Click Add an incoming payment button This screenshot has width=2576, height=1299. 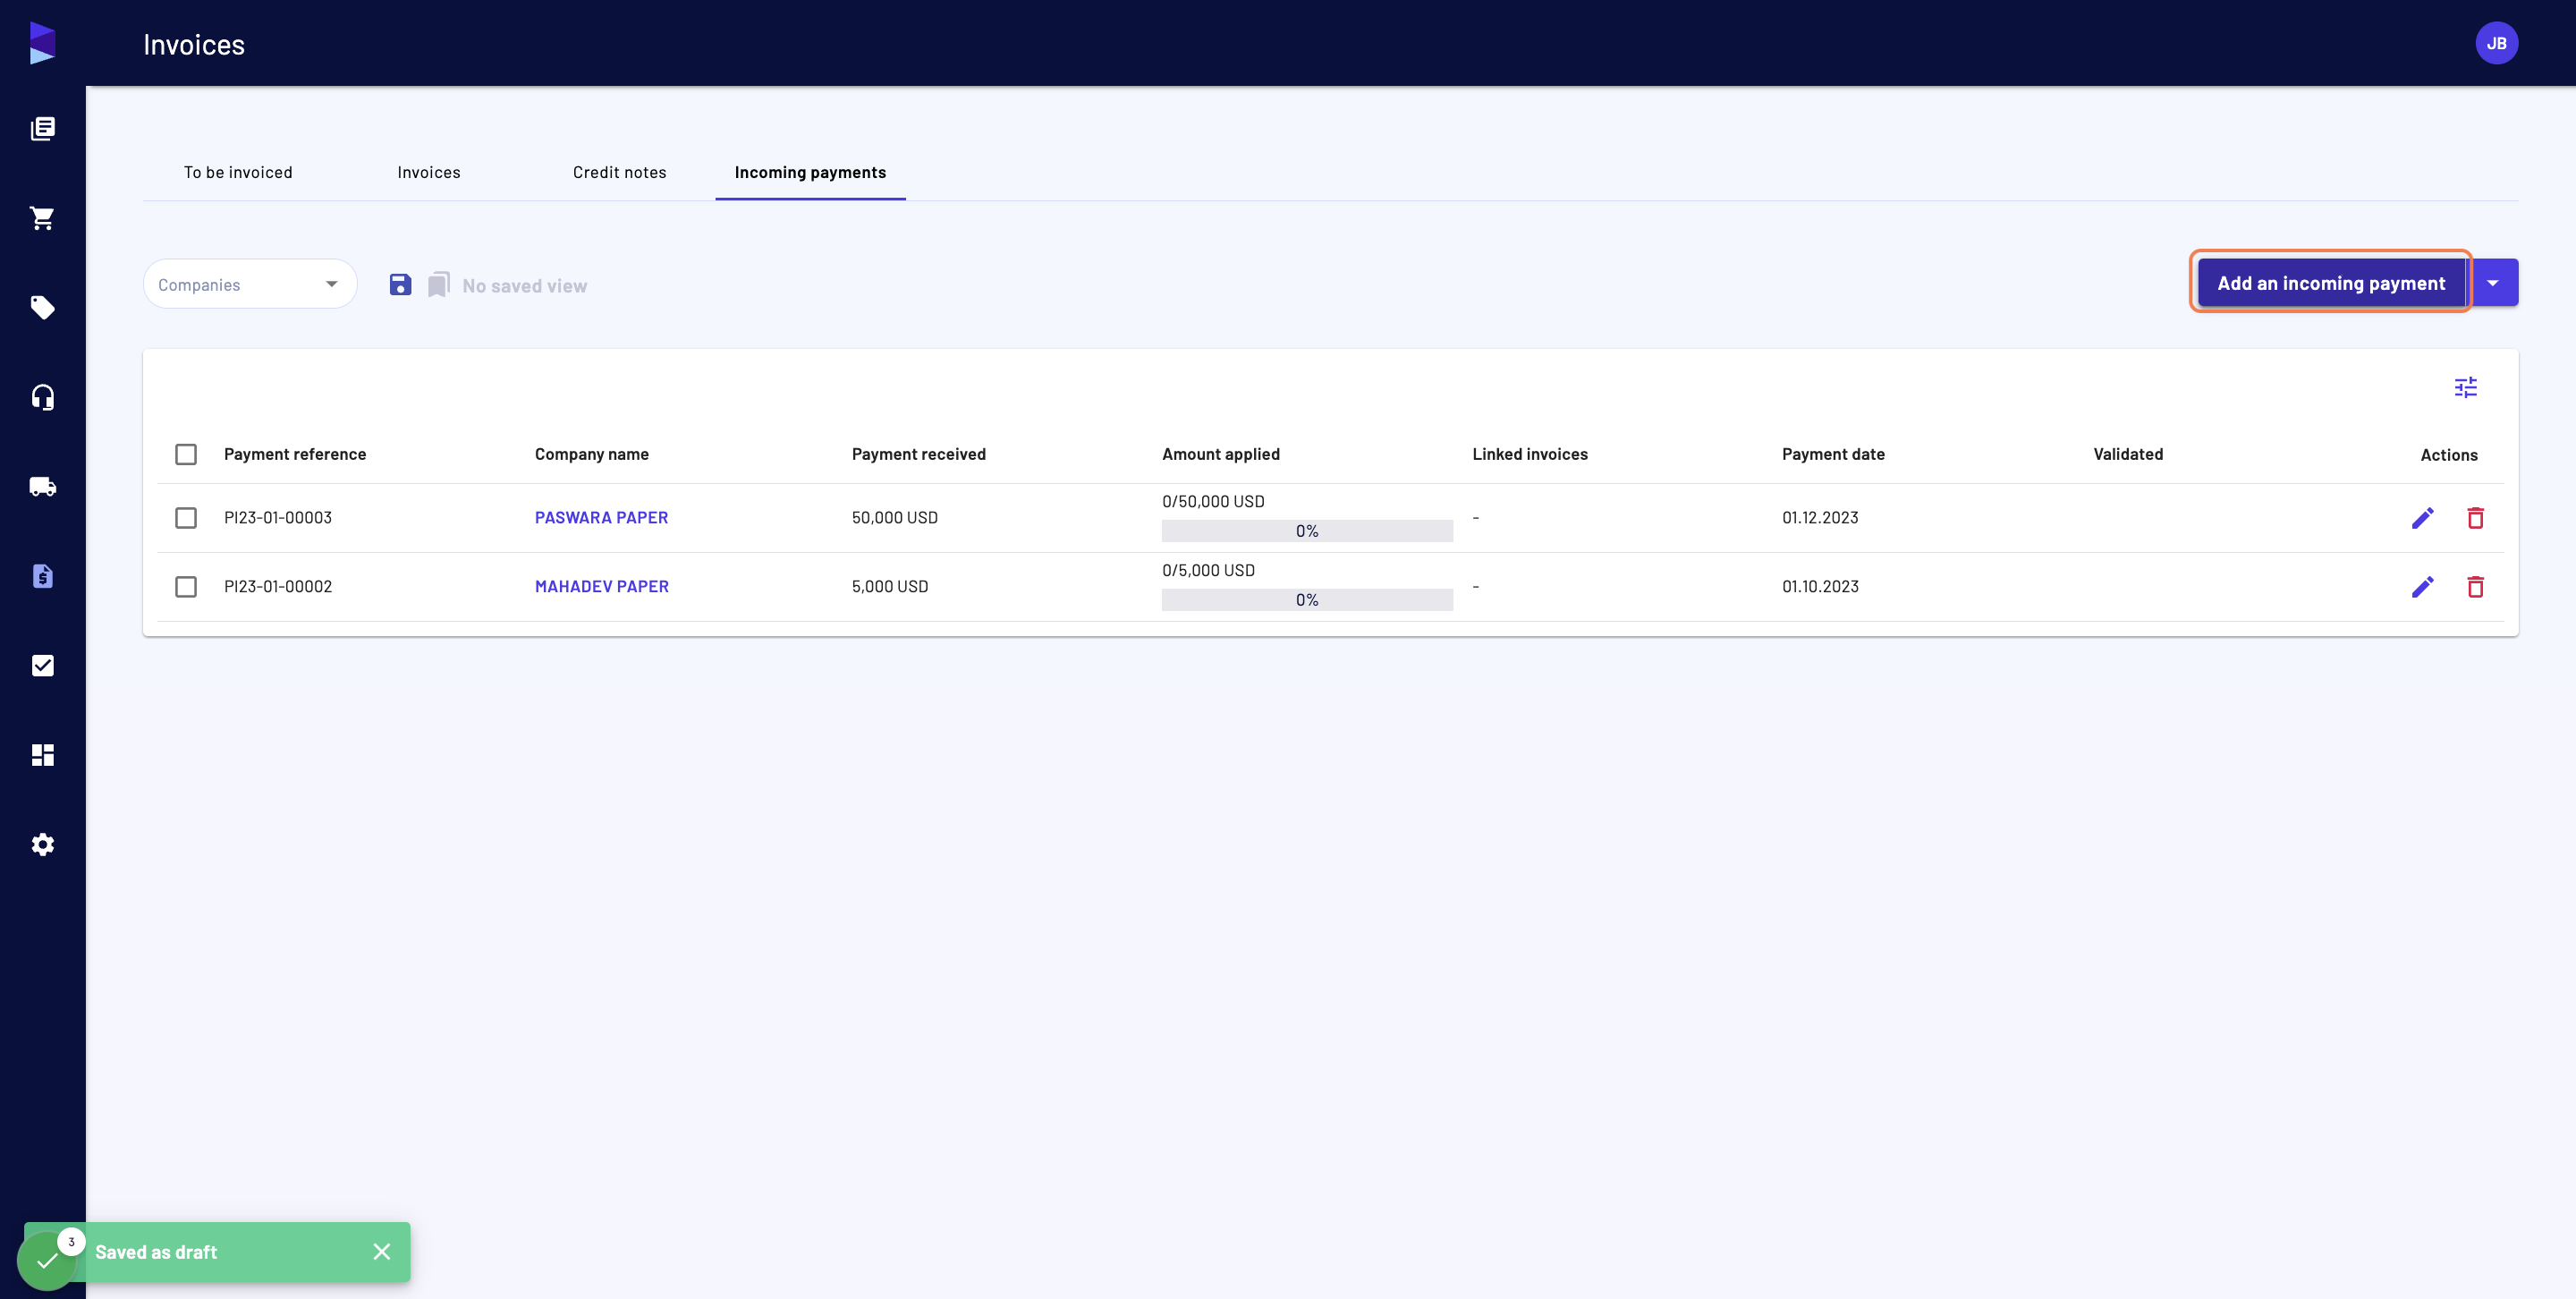coord(2331,283)
